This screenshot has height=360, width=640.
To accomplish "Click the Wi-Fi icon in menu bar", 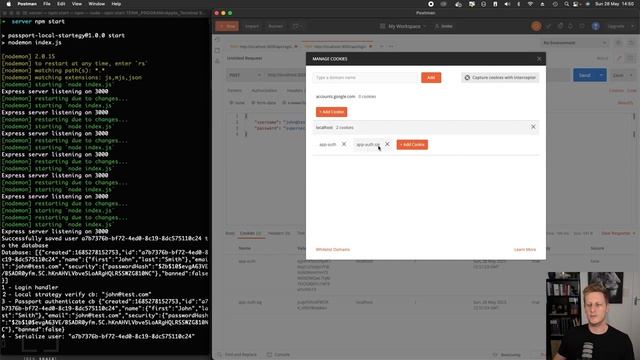I will point(530,4).
